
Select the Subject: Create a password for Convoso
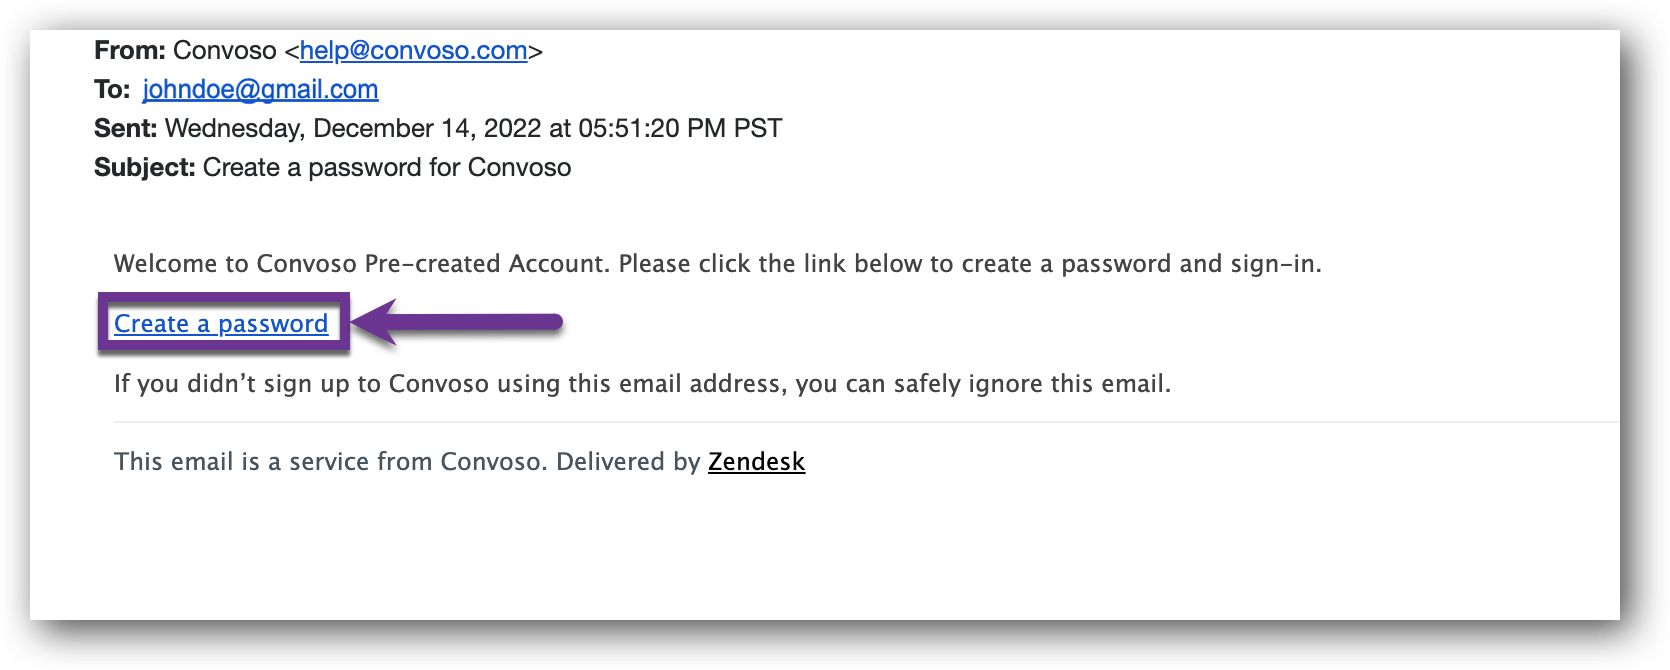[332, 168]
